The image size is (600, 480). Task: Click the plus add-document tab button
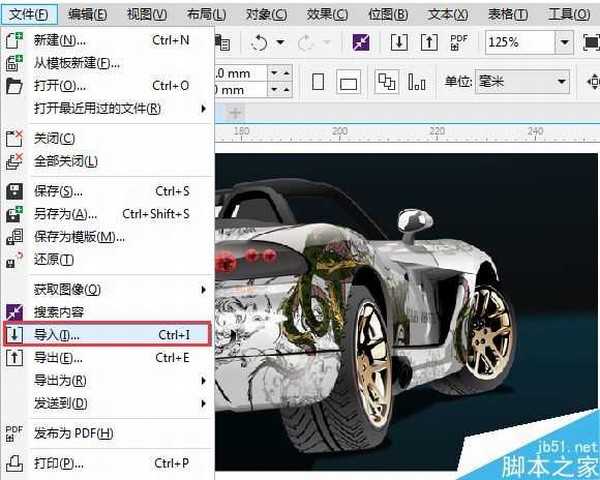(x=235, y=113)
